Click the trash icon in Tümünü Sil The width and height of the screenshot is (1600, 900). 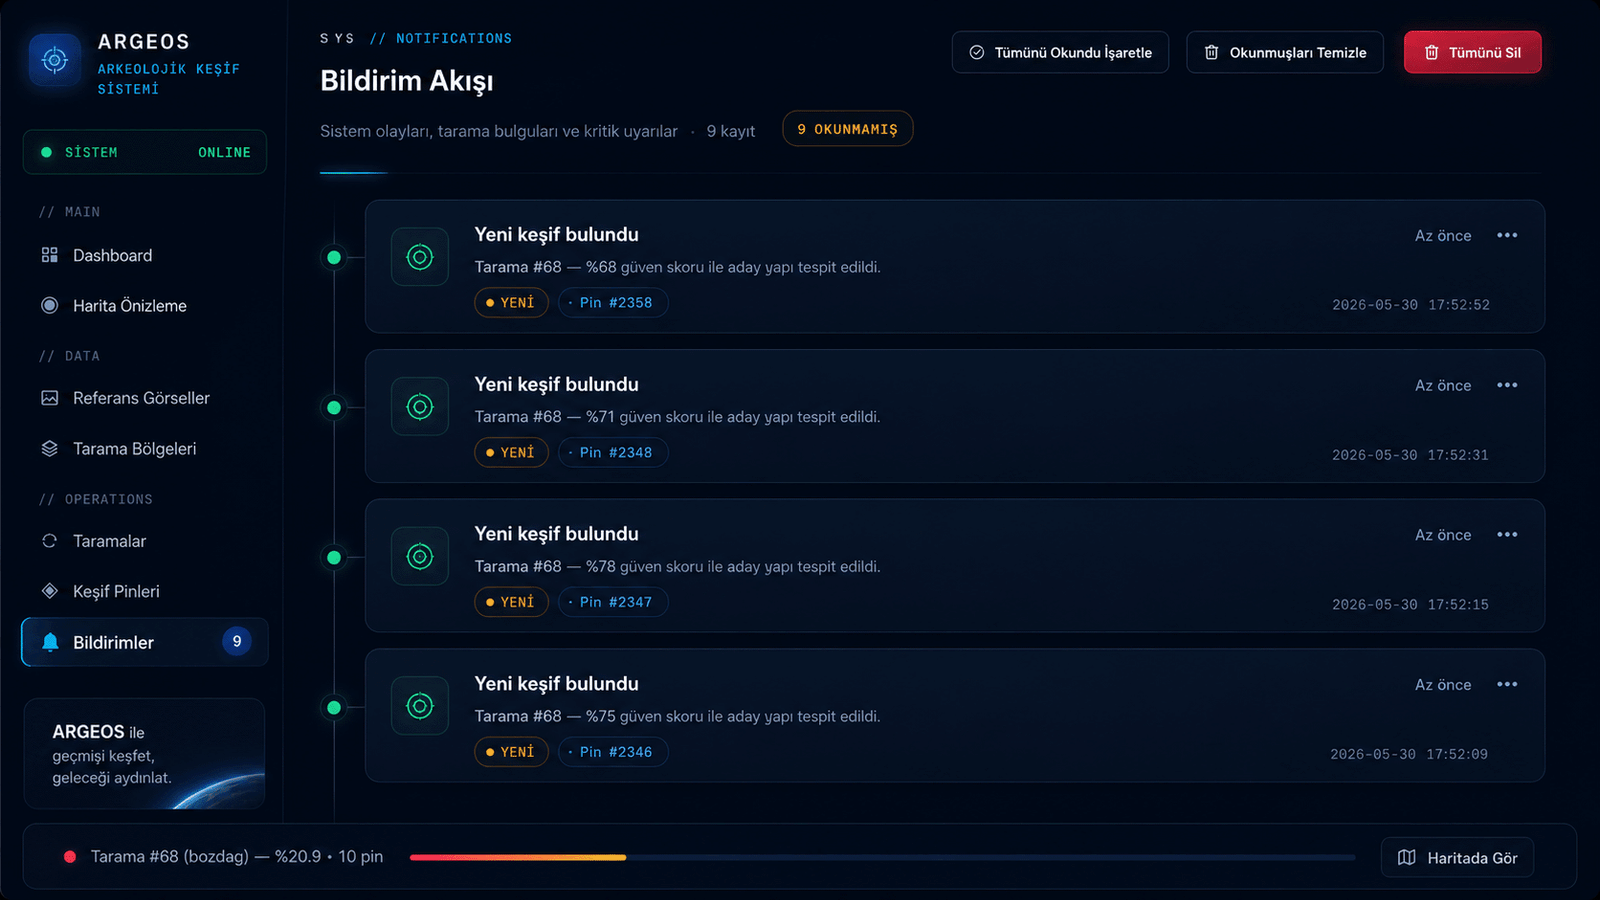pos(1431,52)
